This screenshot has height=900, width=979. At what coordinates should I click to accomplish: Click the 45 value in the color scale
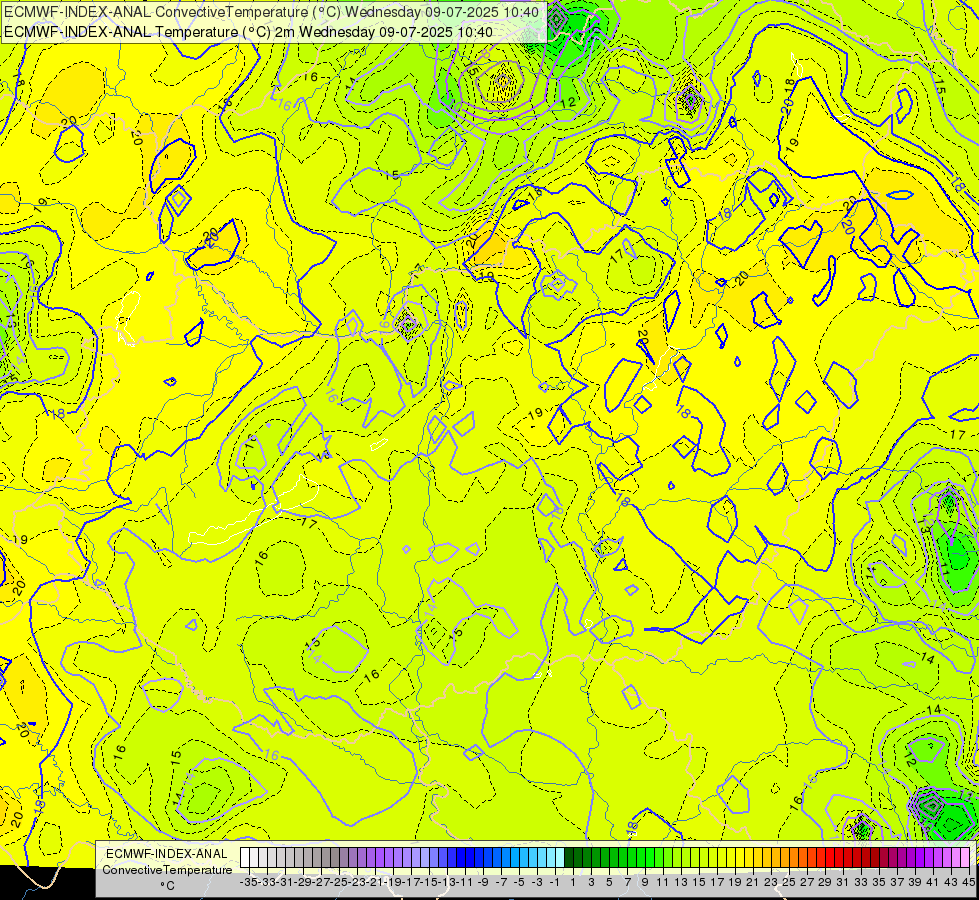968,882
